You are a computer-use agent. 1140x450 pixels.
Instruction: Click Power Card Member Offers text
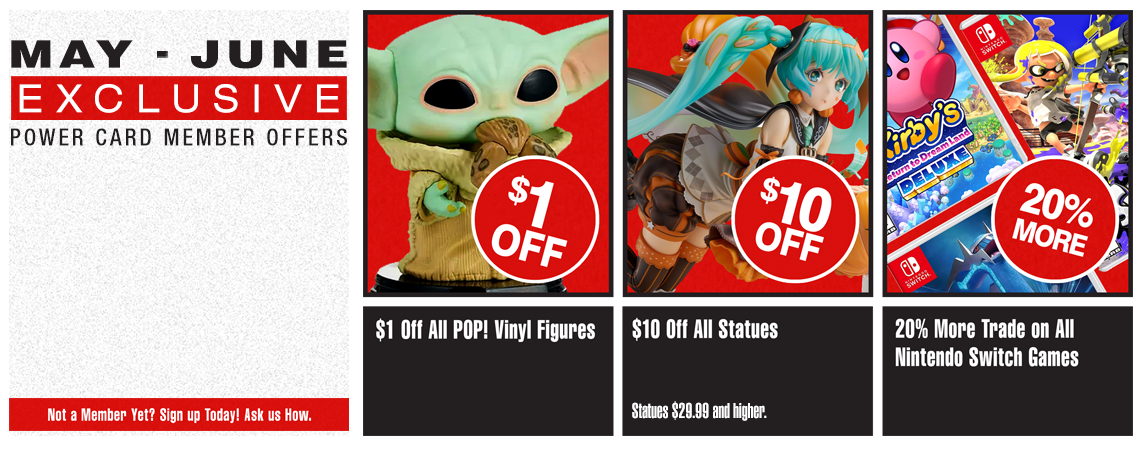179,137
